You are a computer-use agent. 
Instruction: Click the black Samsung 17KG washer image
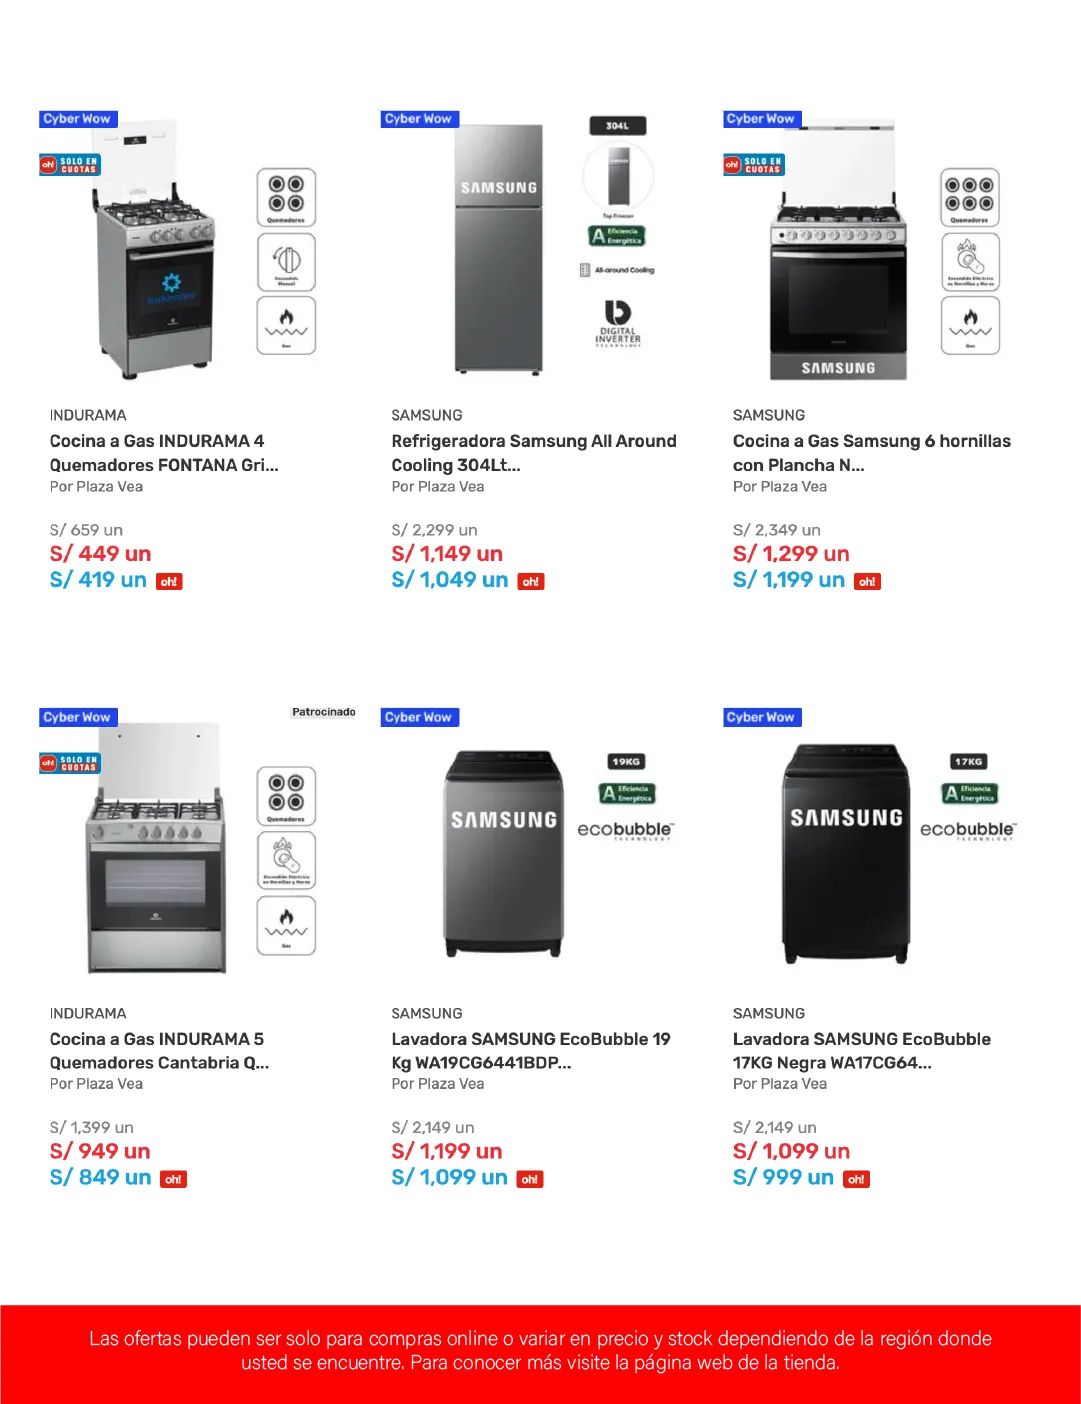coord(846,852)
